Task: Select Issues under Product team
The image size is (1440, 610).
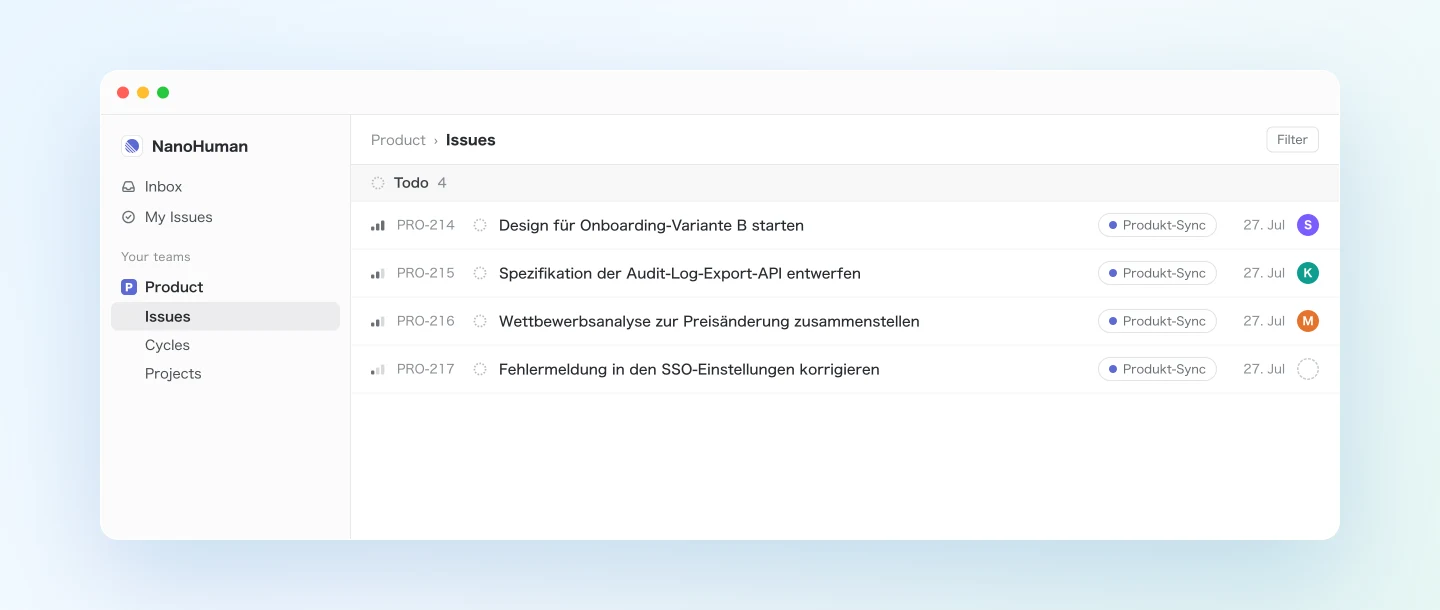Action: click(225, 316)
